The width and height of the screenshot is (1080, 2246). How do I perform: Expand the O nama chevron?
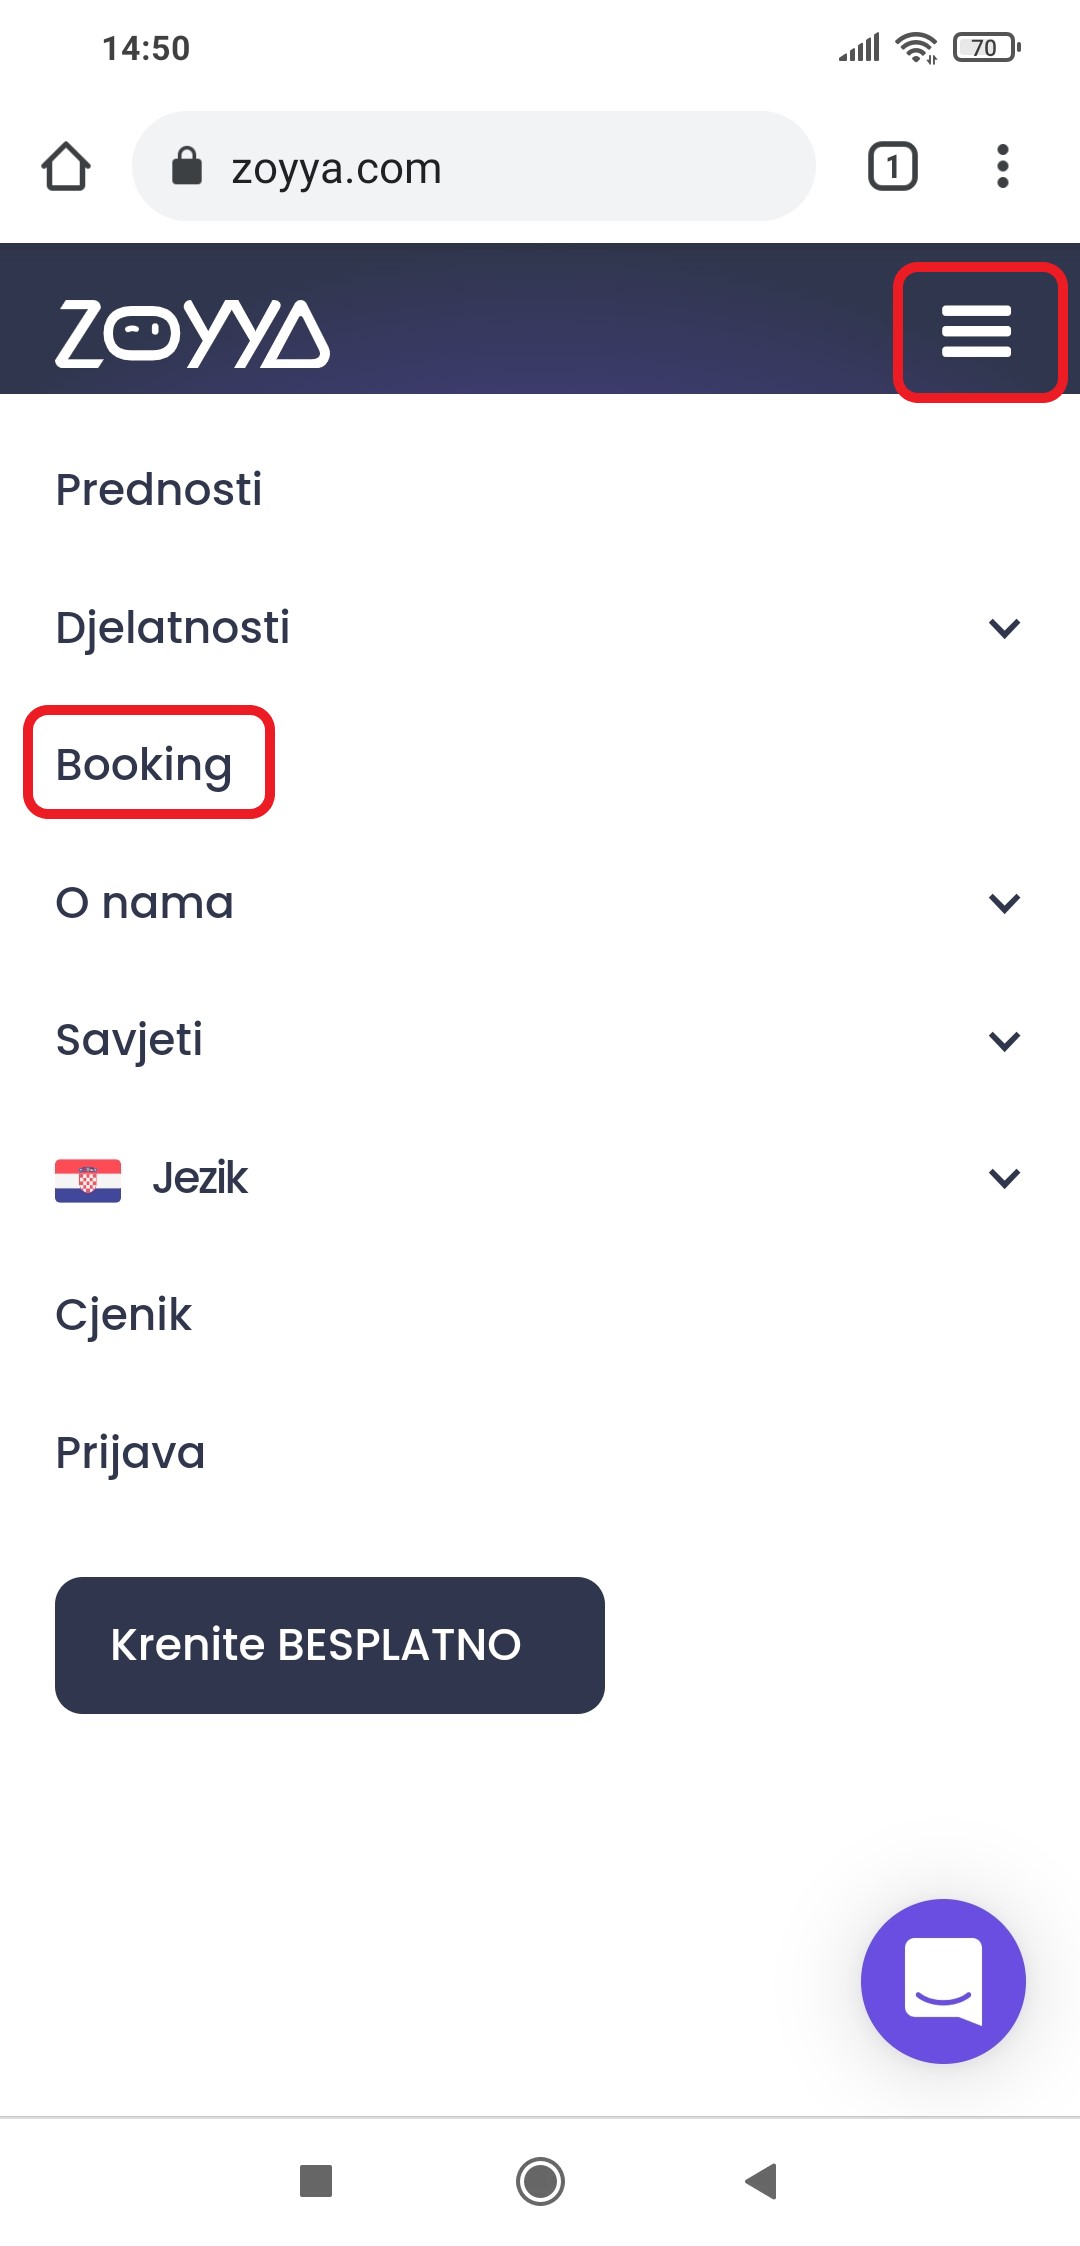coord(1004,903)
